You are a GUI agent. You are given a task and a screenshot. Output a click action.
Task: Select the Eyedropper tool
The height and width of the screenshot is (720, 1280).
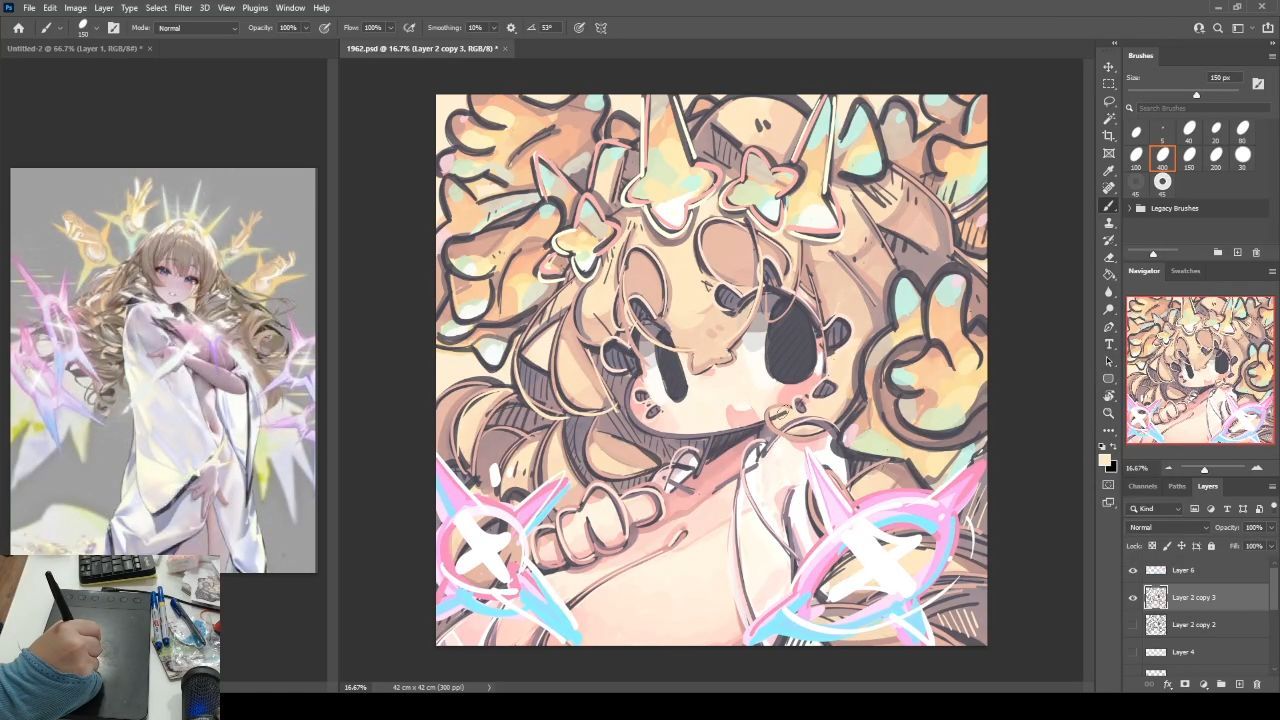1108,170
